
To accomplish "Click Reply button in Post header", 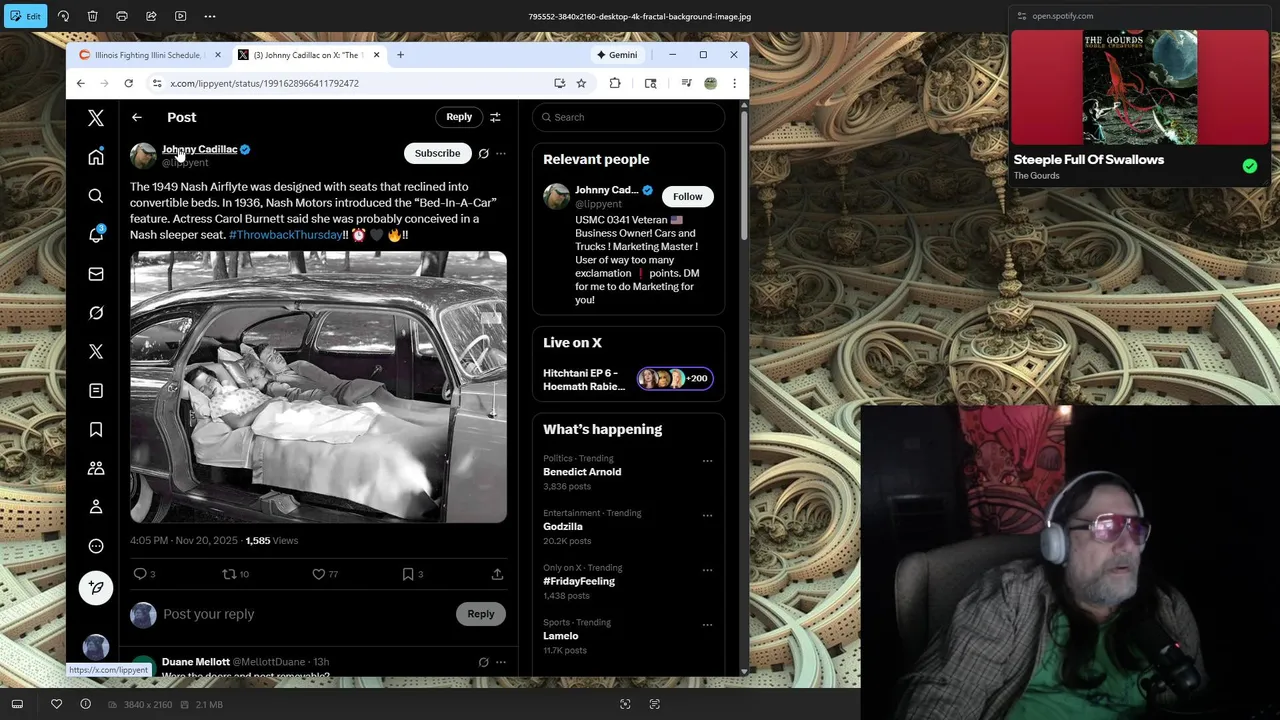I will click(x=459, y=117).
